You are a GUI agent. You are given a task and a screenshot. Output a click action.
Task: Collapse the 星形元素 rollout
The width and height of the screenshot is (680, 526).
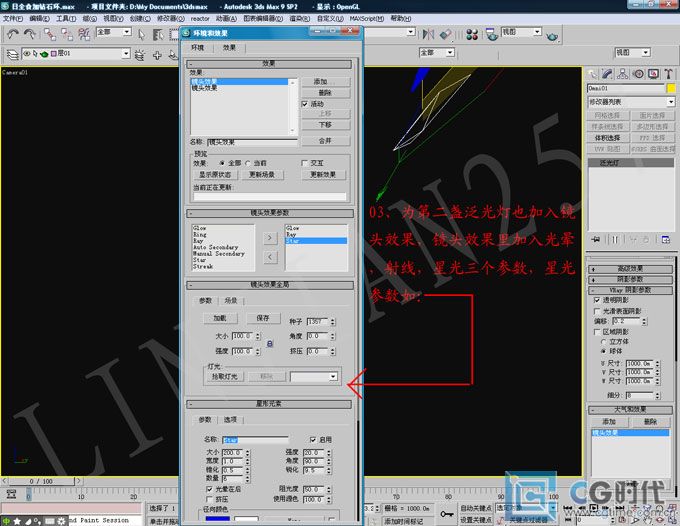tap(269, 404)
